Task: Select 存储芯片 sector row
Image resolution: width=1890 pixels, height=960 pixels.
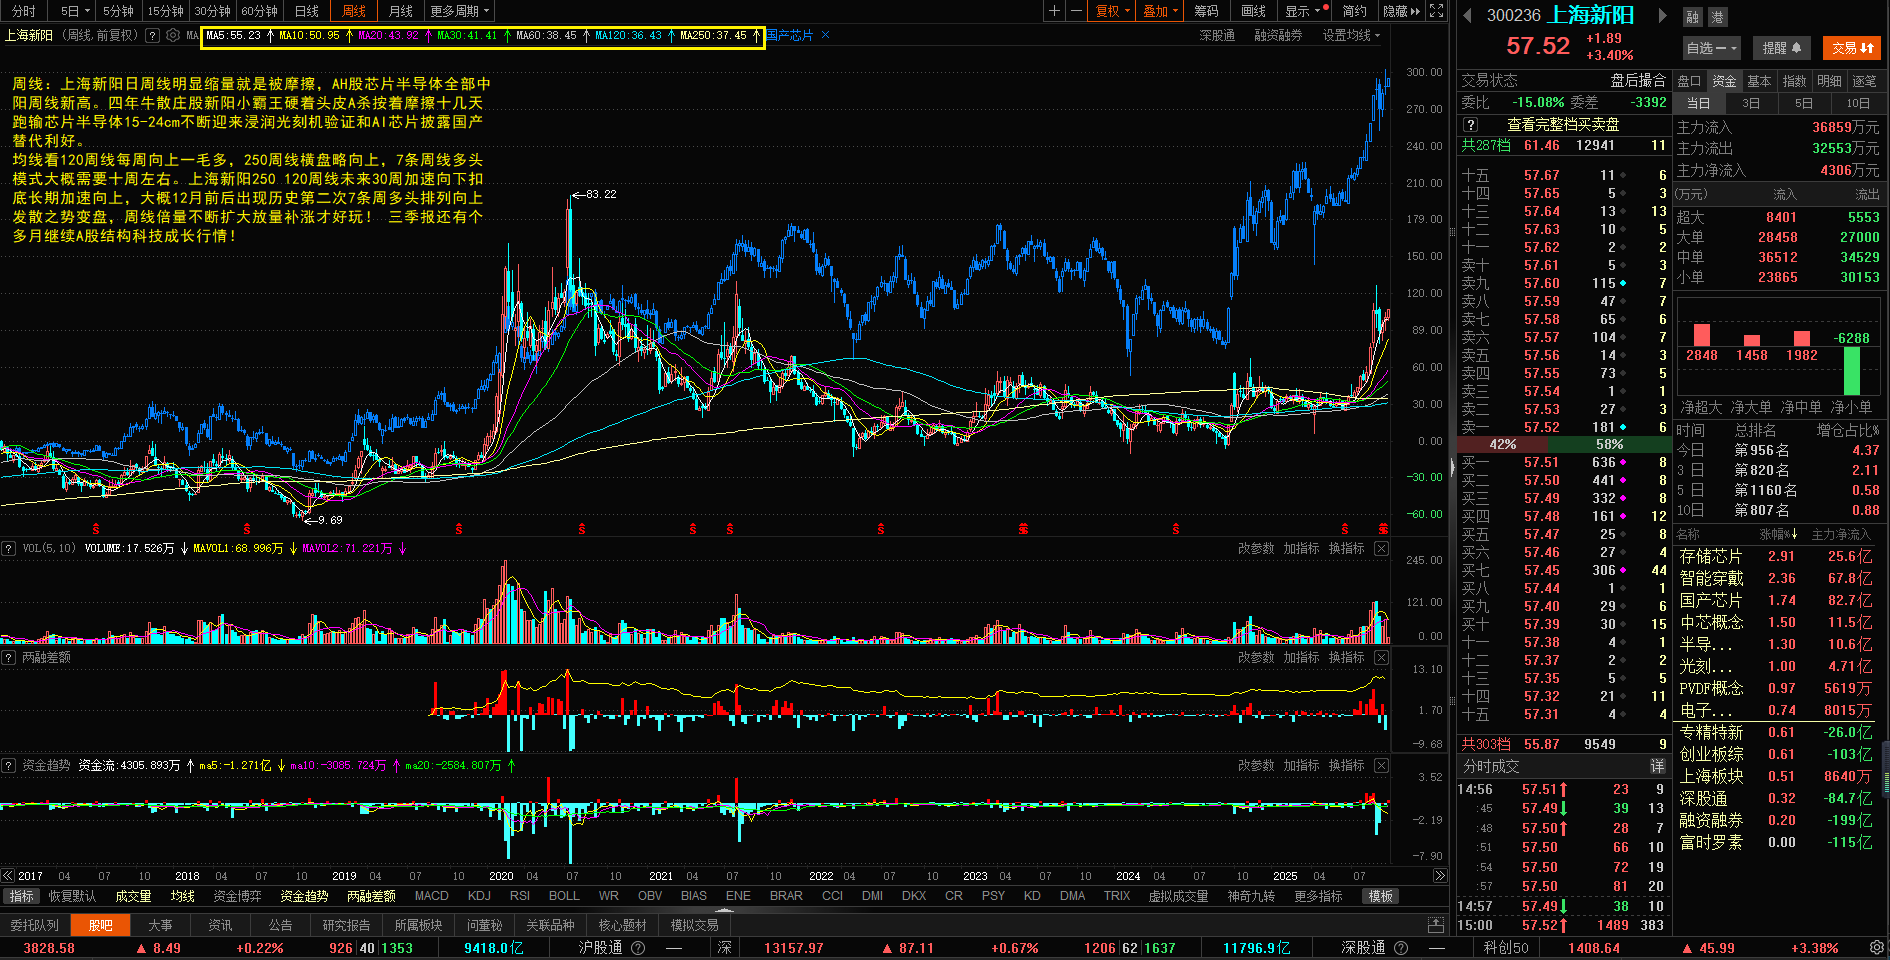Action: pyautogui.click(x=1777, y=556)
